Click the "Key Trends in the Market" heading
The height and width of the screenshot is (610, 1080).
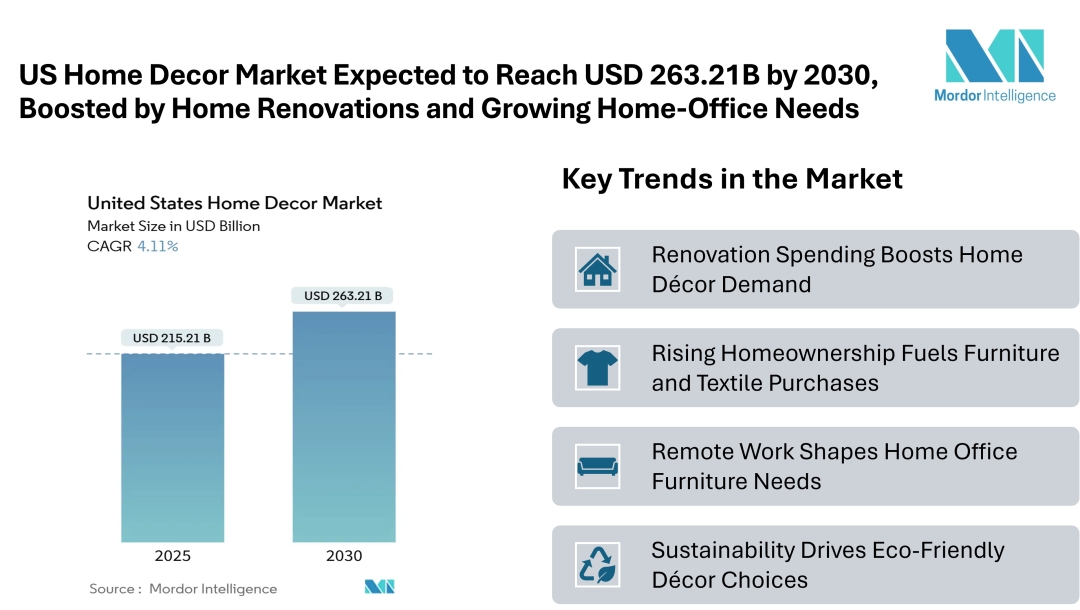(x=732, y=179)
